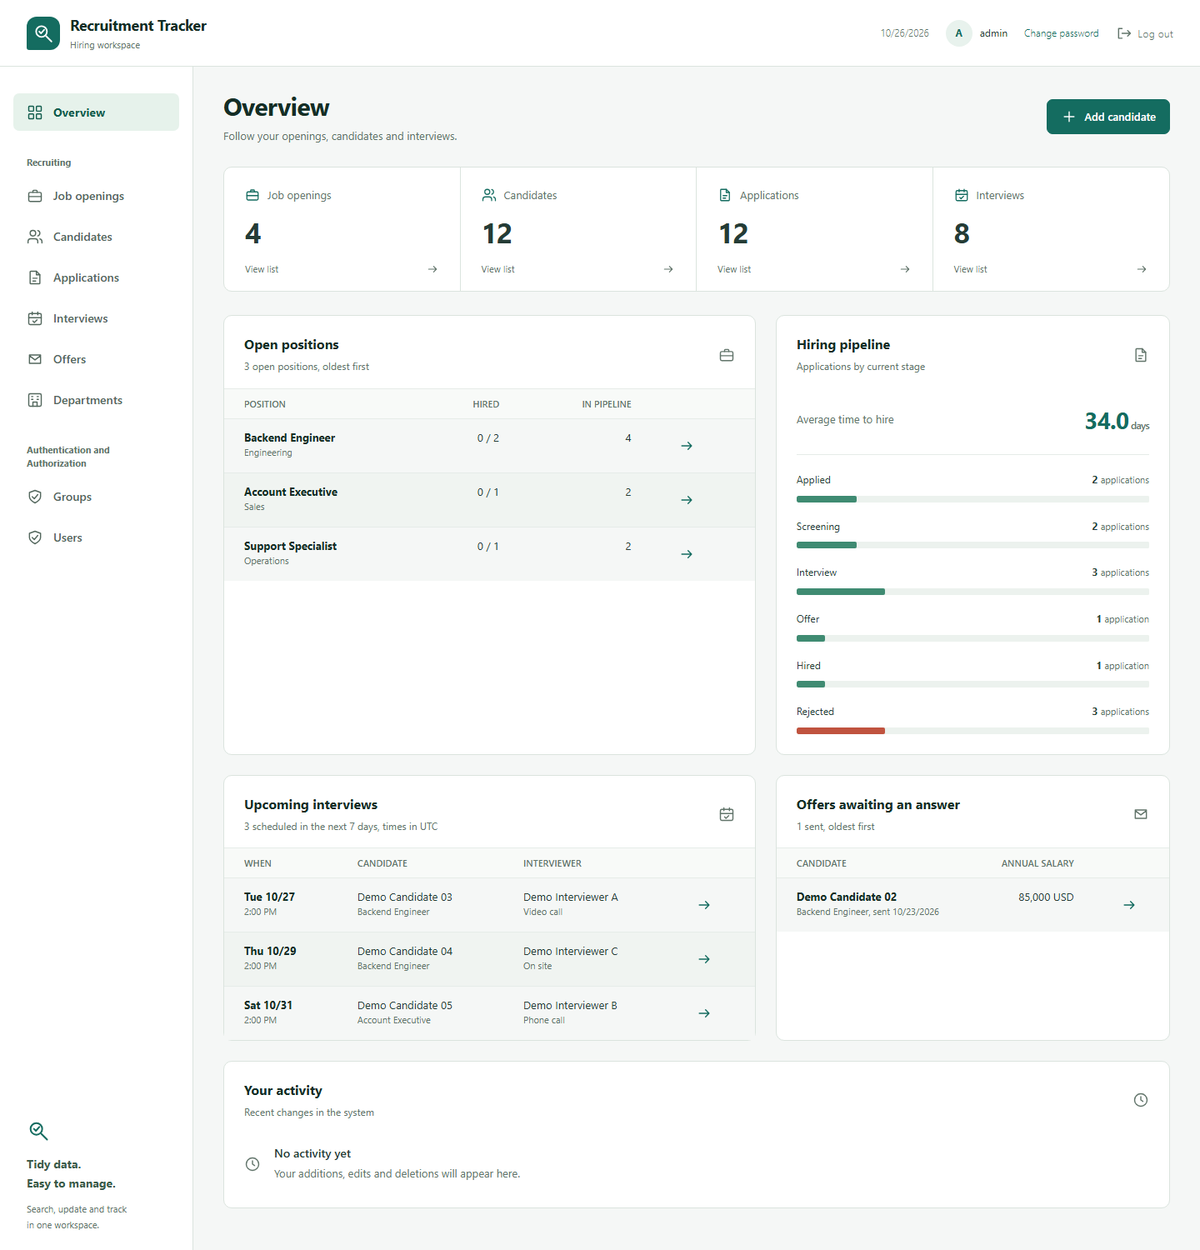
Task: Click the envelope icon beside Offers sidebar
Action: coord(35,359)
